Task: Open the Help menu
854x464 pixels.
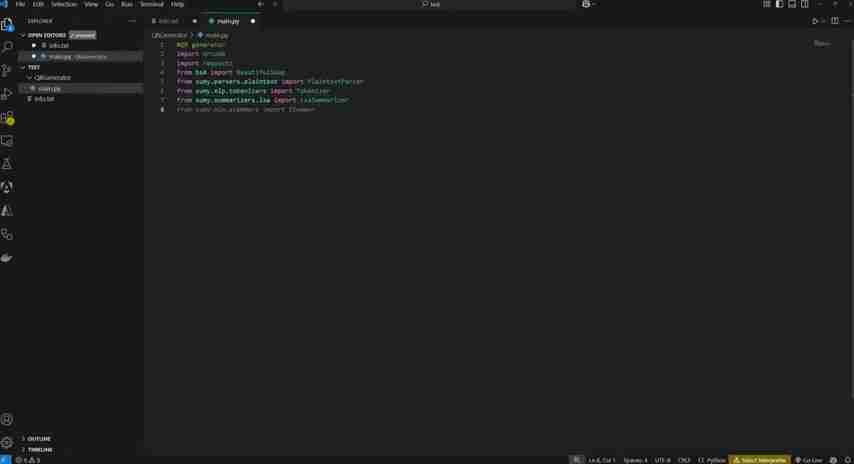Action: 177,4
